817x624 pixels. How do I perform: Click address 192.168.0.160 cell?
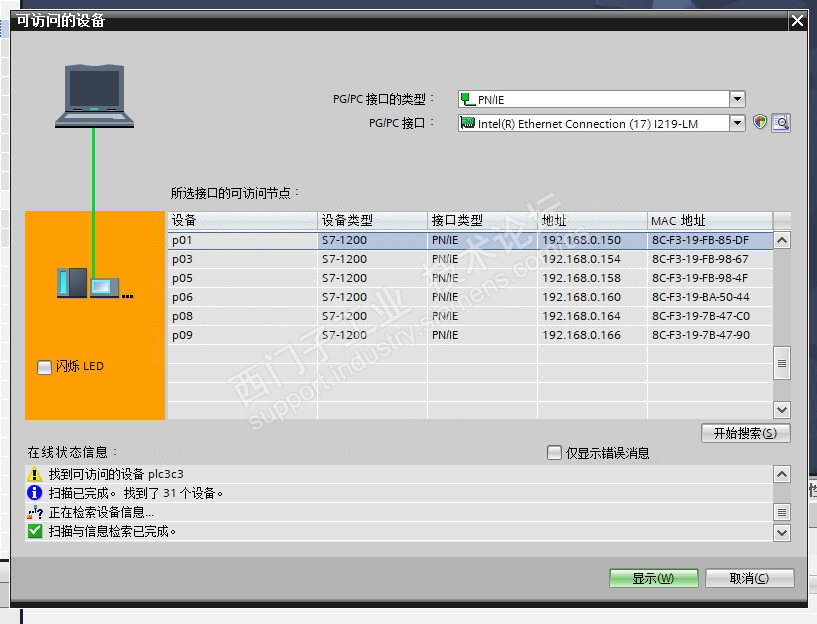point(592,297)
